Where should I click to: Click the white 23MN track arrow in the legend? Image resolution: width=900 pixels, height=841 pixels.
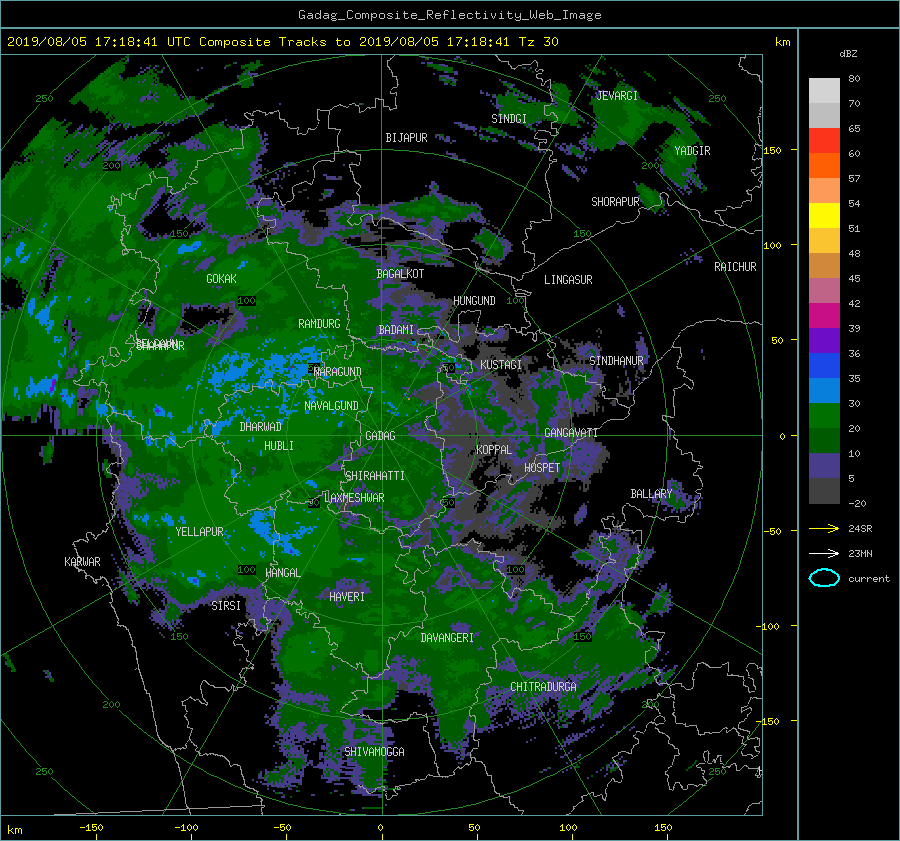824,553
